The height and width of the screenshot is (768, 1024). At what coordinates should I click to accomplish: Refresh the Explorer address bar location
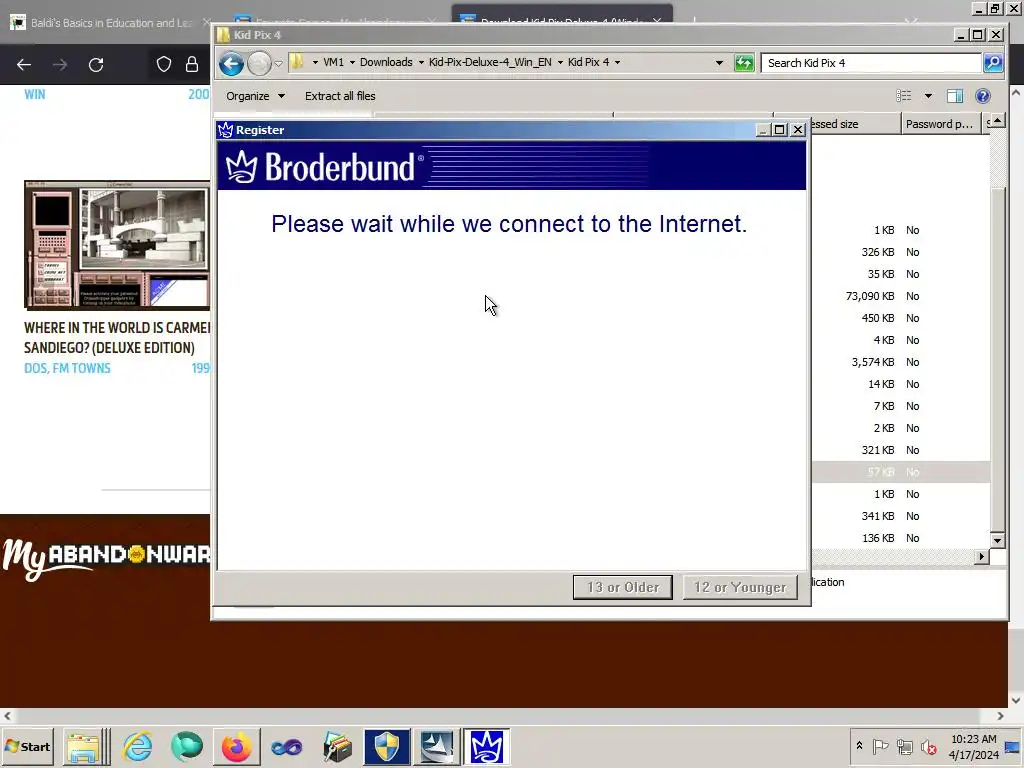pyautogui.click(x=744, y=63)
